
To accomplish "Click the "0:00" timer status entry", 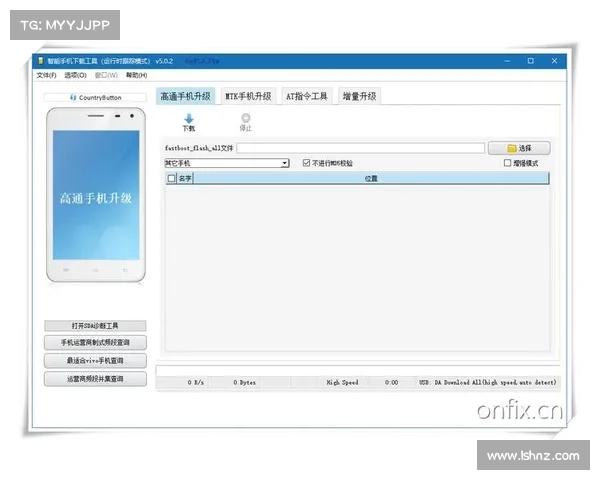I will coord(391,382).
